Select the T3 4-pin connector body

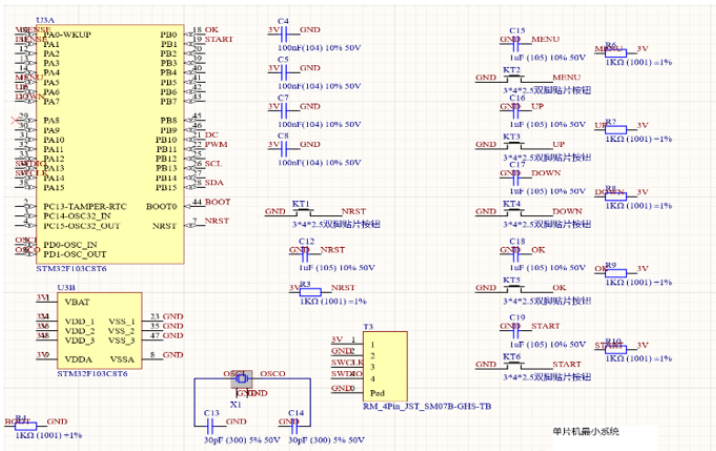(x=385, y=367)
